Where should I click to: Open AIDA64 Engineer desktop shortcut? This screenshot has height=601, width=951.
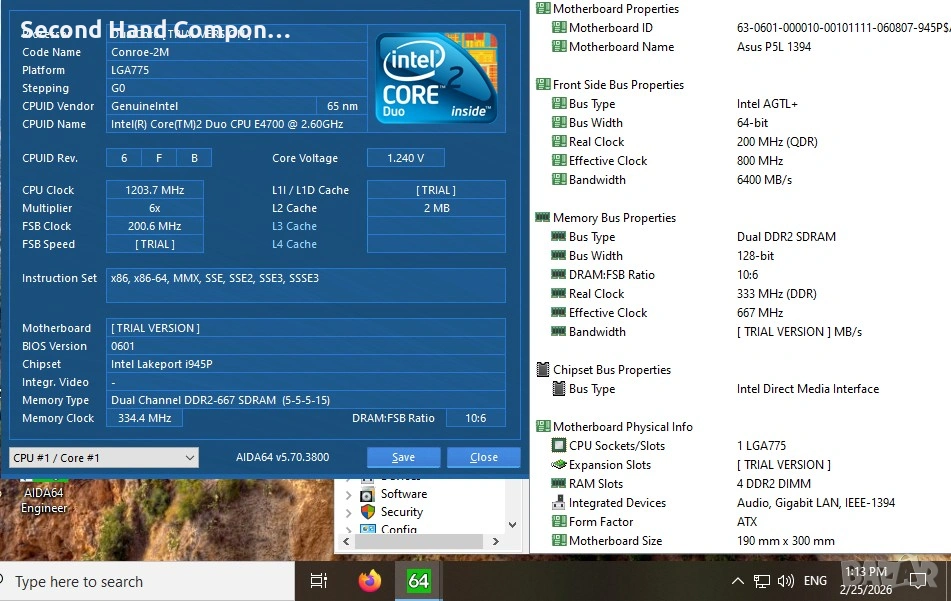(x=44, y=499)
